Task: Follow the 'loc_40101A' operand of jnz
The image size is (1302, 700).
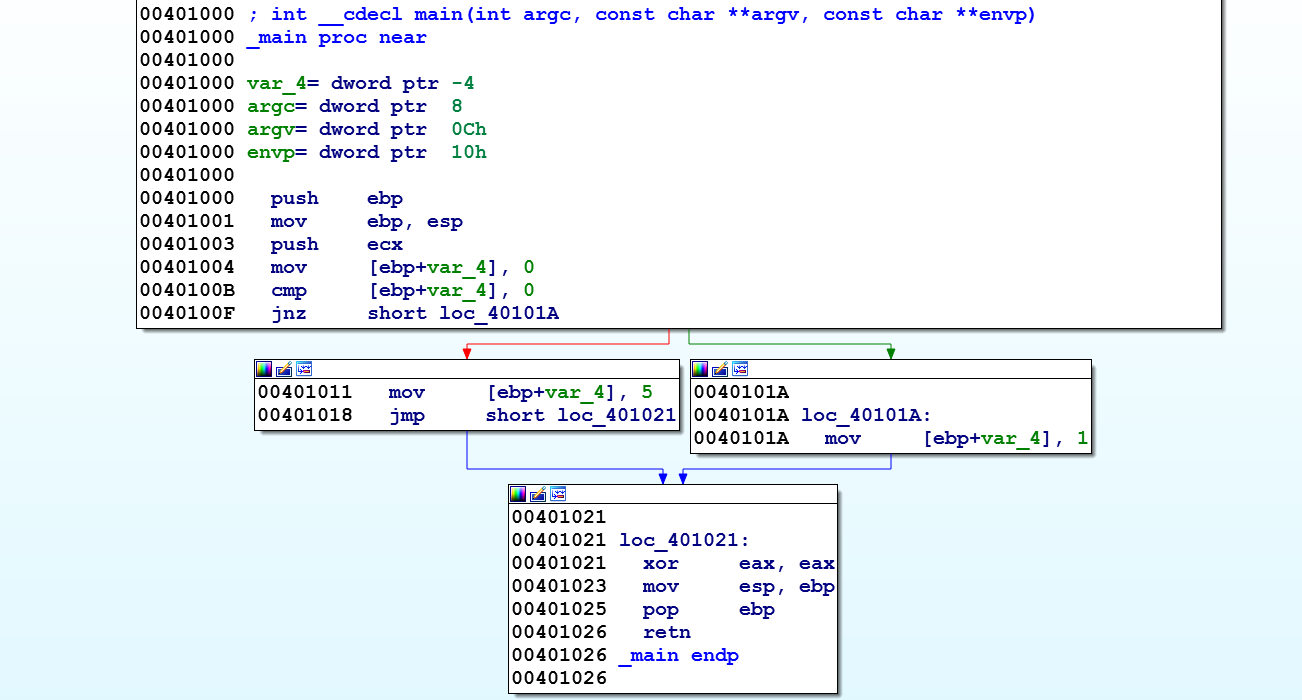Action: 499,314
